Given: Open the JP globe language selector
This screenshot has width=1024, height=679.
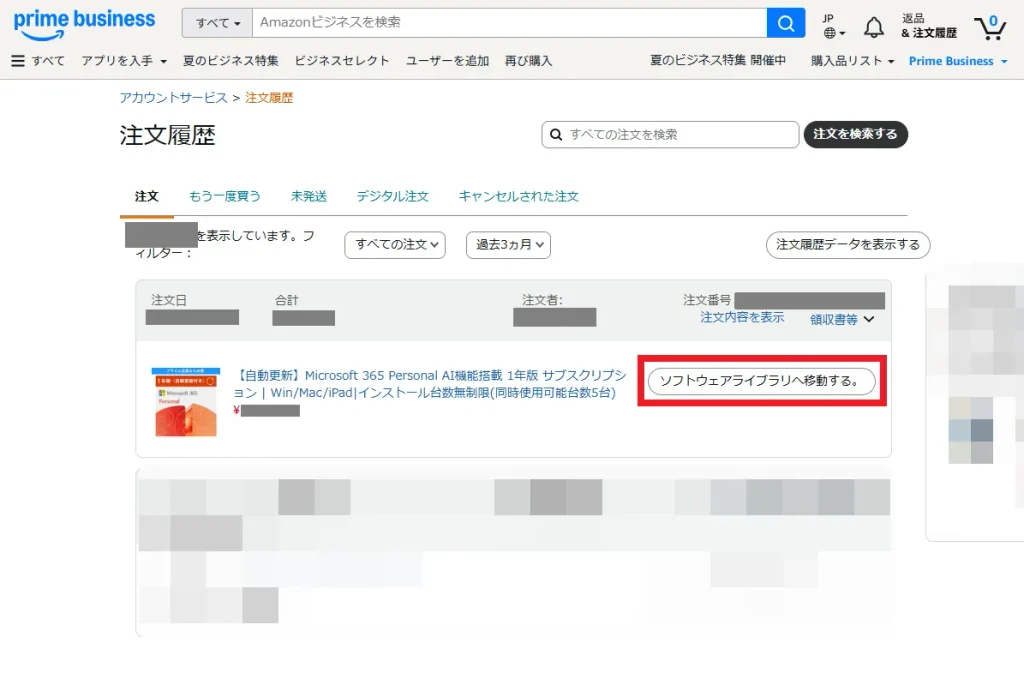Looking at the screenshot, I should pos(833,26).
